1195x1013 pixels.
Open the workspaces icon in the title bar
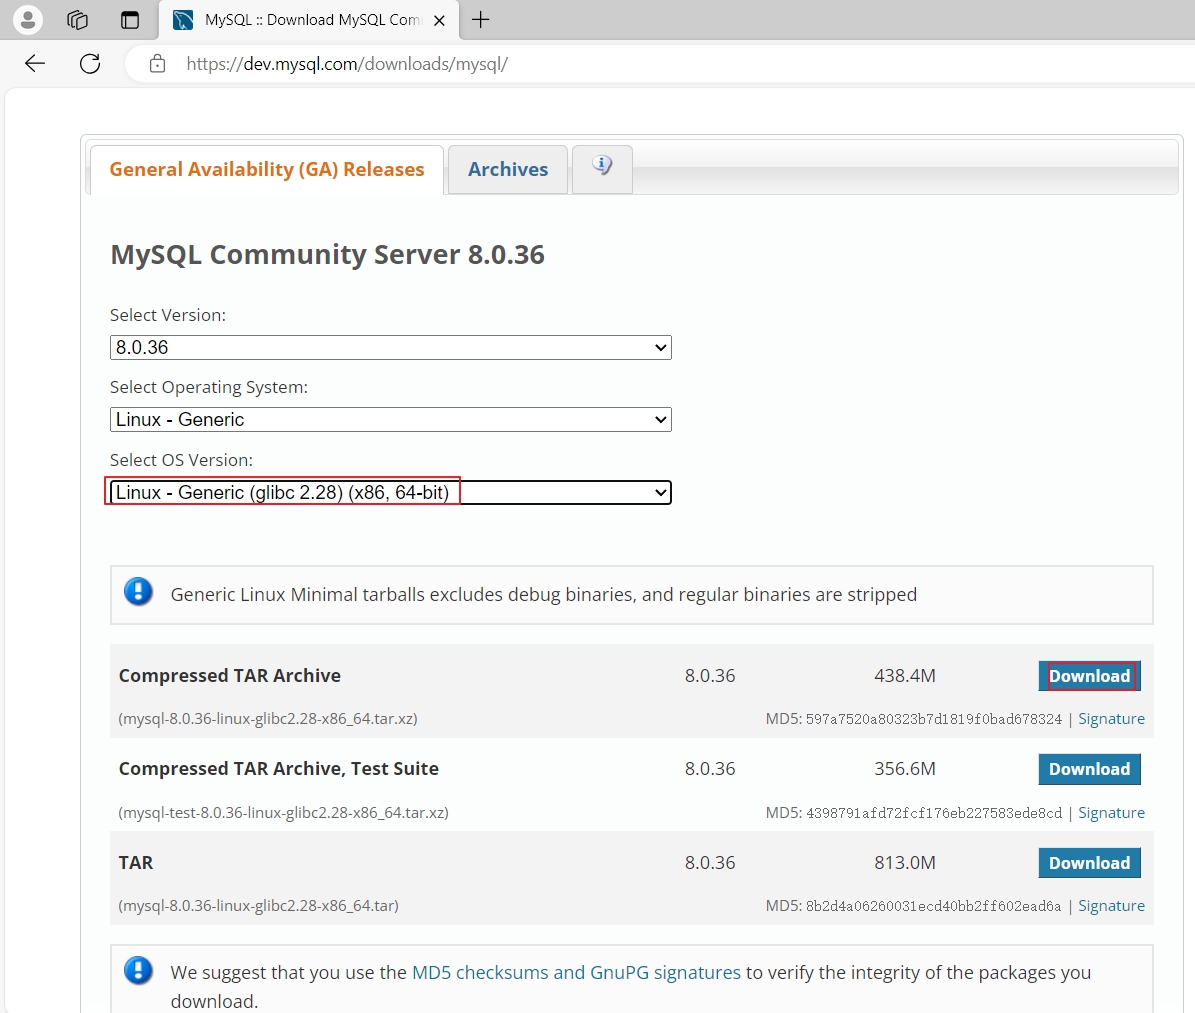78,20
